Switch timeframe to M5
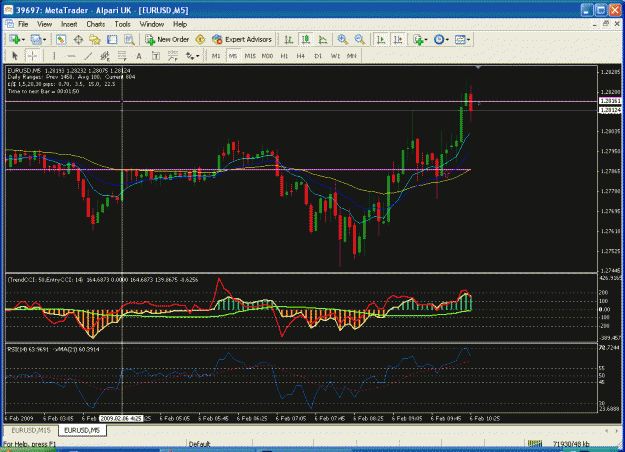The image size is (625, 452). tap(233, 56)
